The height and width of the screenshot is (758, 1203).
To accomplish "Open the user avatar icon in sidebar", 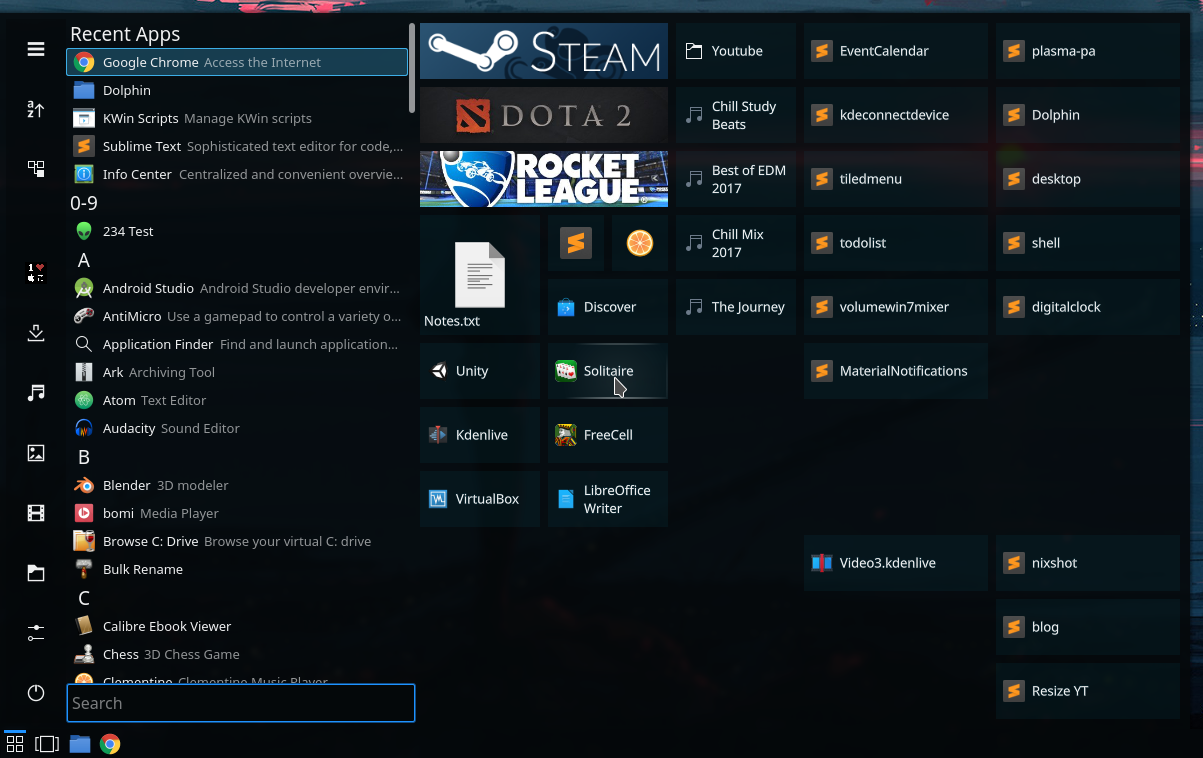I will coord(36,273).
